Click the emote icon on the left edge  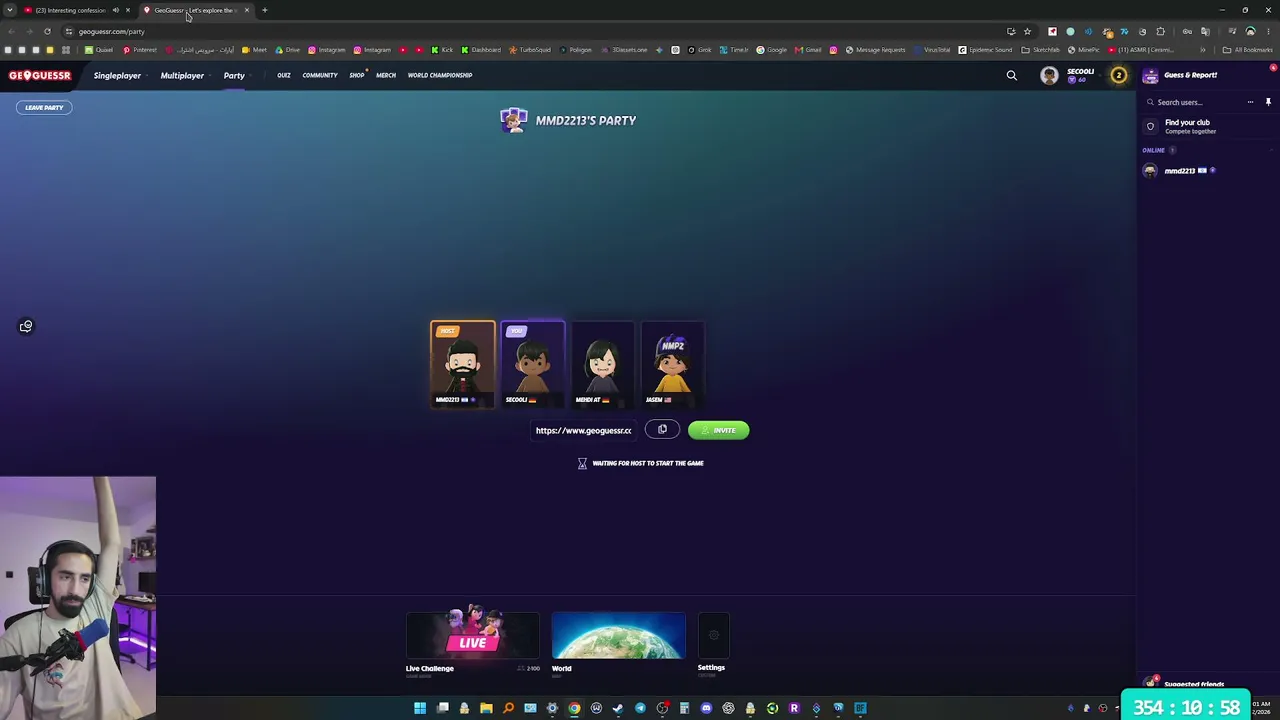click(26, 326)
